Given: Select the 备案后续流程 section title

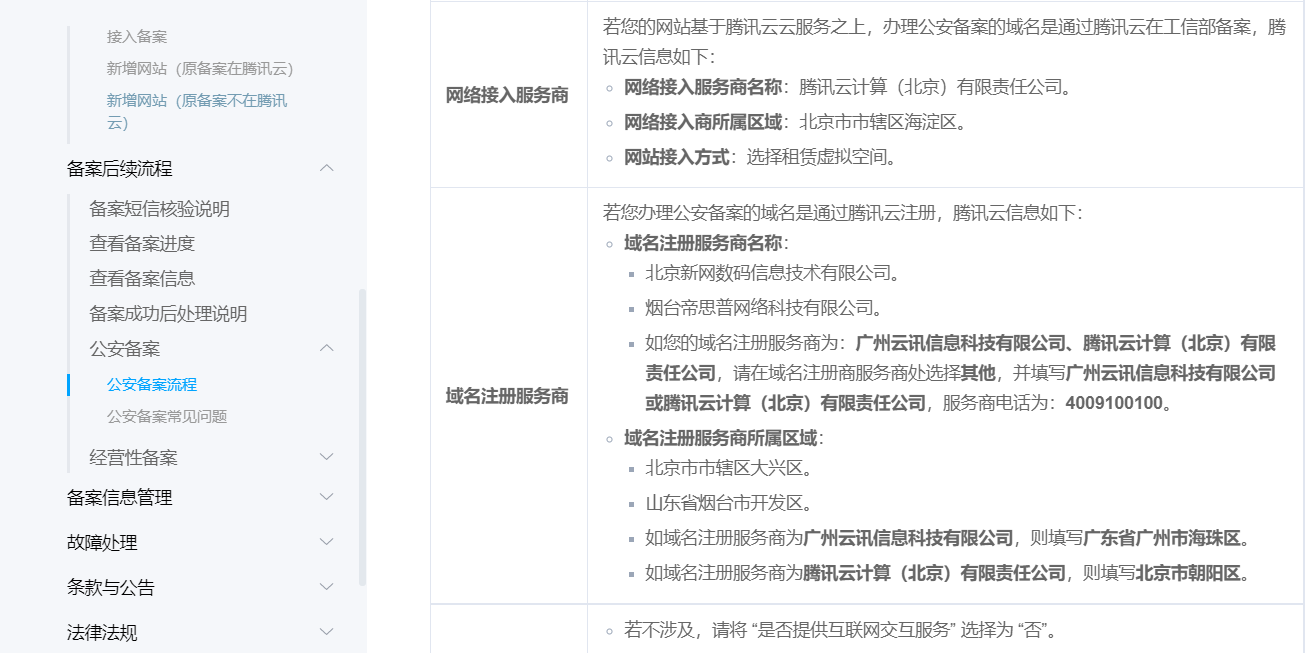Looking at the screenshot, I should click(x=120, y=169).
